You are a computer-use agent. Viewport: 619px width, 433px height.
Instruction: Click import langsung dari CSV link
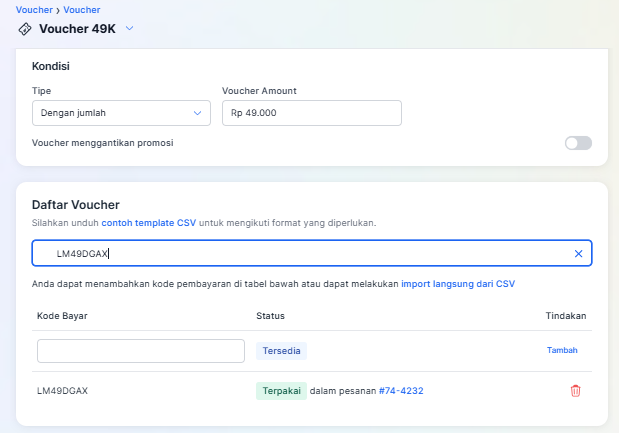coord(458,284)
